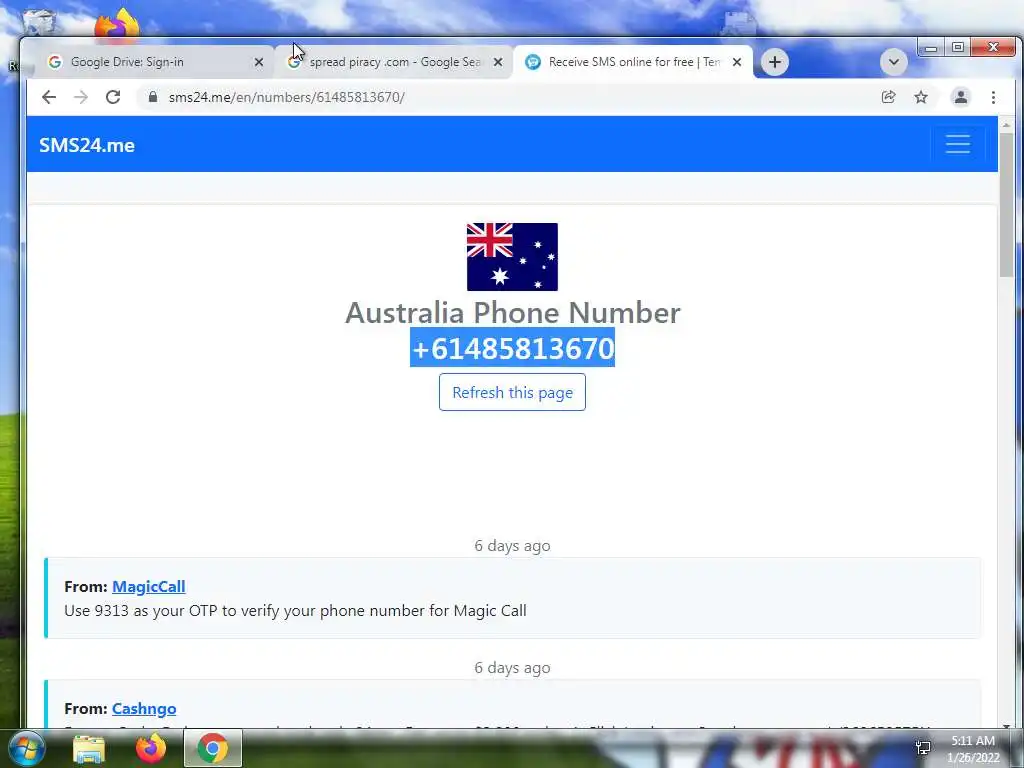Click the address bar URL

coord(286,97)
